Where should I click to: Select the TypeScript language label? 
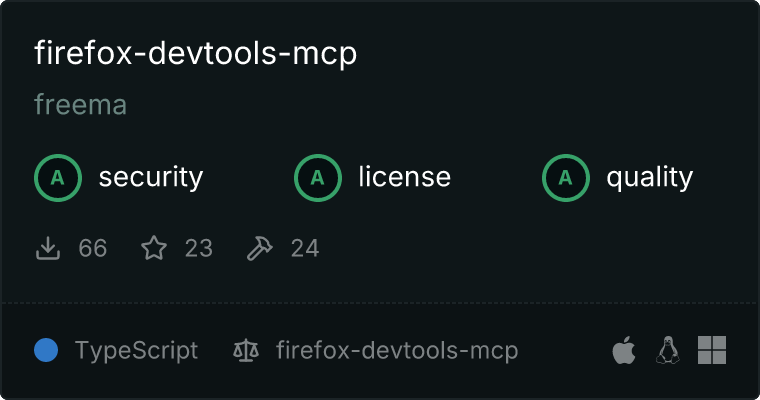pos(136,350)
